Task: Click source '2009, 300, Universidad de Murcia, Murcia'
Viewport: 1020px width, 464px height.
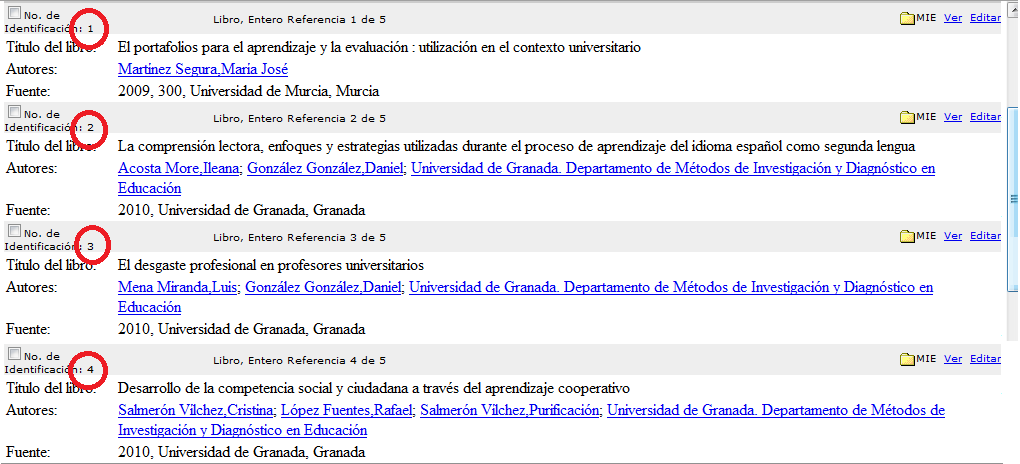Action: [x=248, y=91]
